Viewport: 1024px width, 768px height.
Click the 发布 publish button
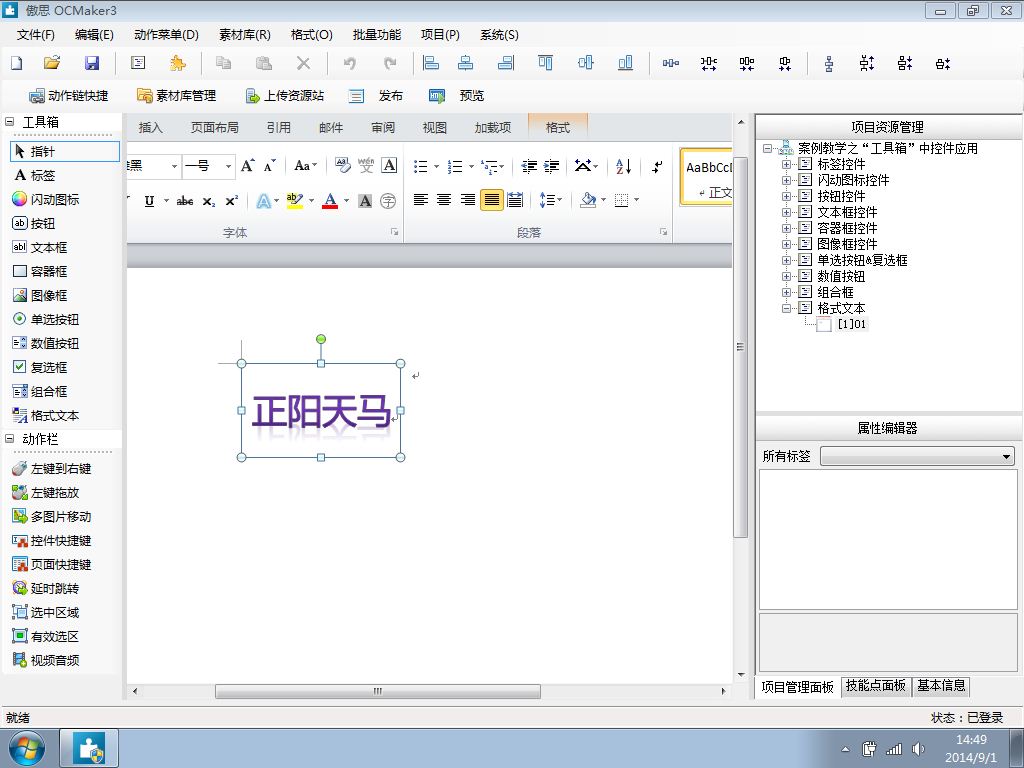[376, 96]
